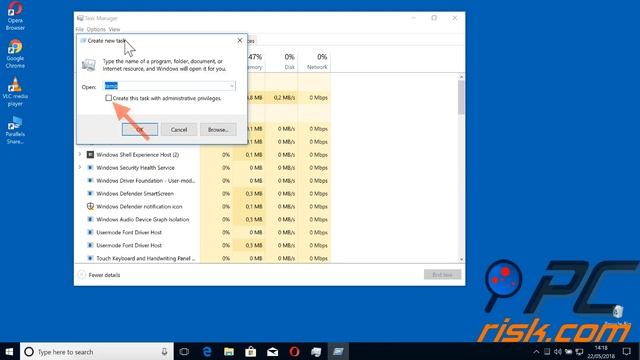640x360 pixels.
Task: Click the Windows Defender notification icon shield
Action: pos(90,207)
